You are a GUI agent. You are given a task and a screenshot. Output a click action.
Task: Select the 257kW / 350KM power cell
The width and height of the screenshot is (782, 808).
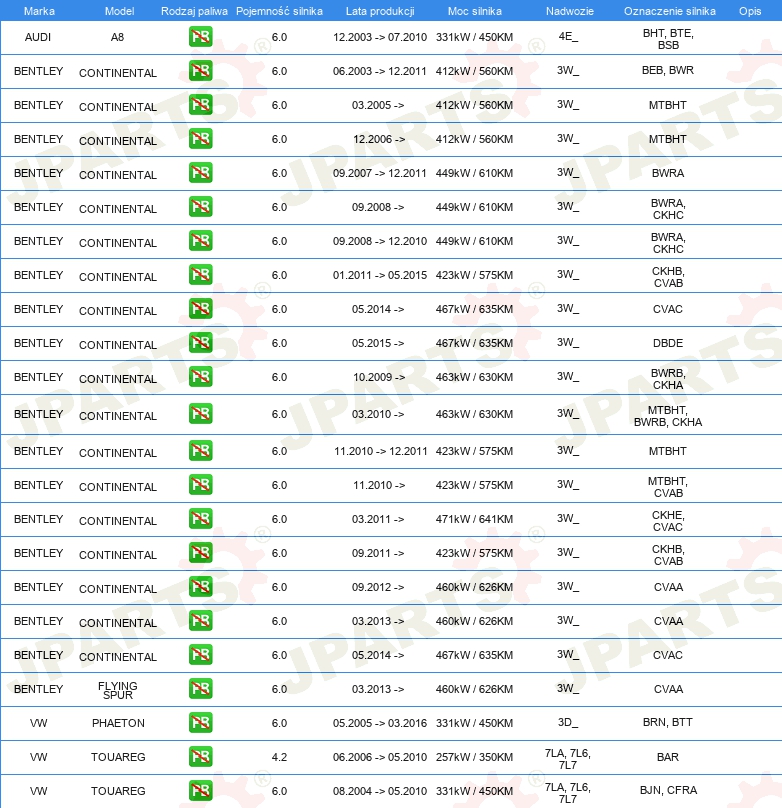pyautogui.click(x=474, y=757)
